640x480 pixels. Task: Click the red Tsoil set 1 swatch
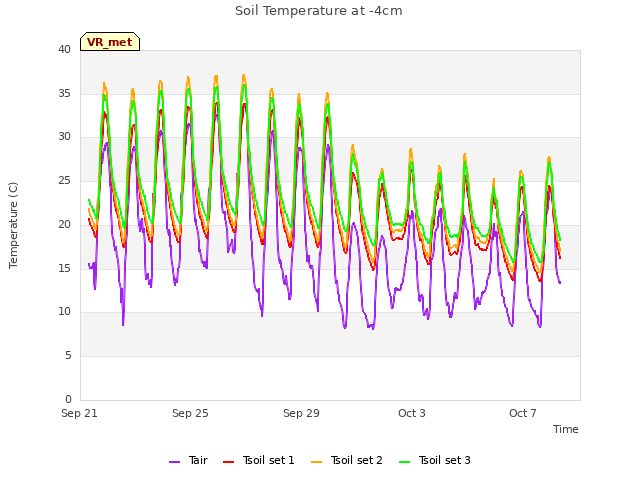[229, 462]
